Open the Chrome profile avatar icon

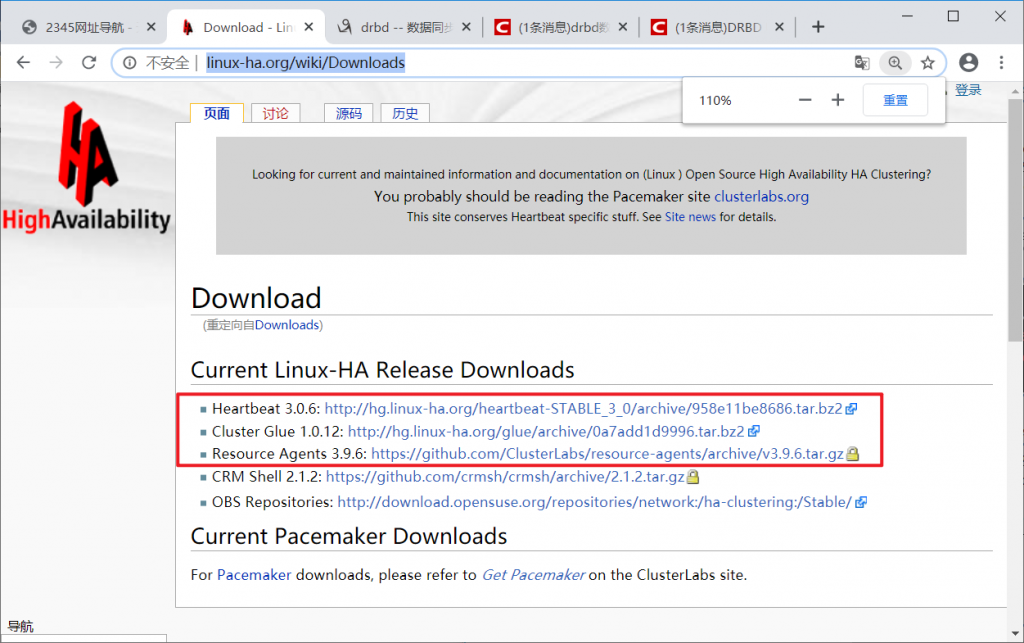tap(968, 63)
